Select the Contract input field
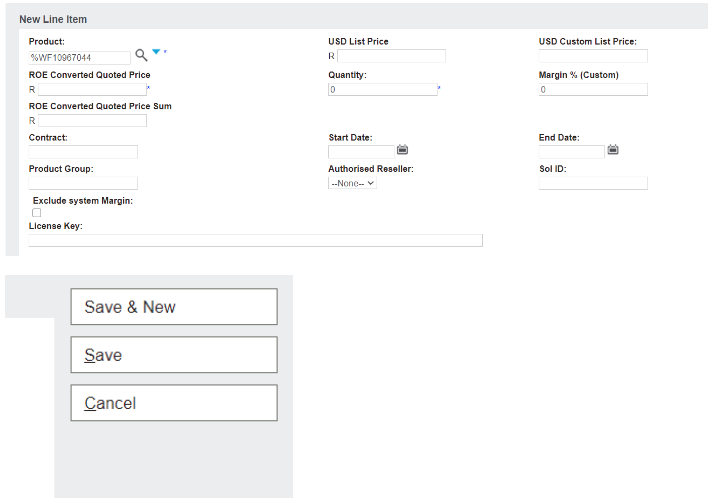The width and height of the screenshot is (708, 498). (x=83, y=152)
